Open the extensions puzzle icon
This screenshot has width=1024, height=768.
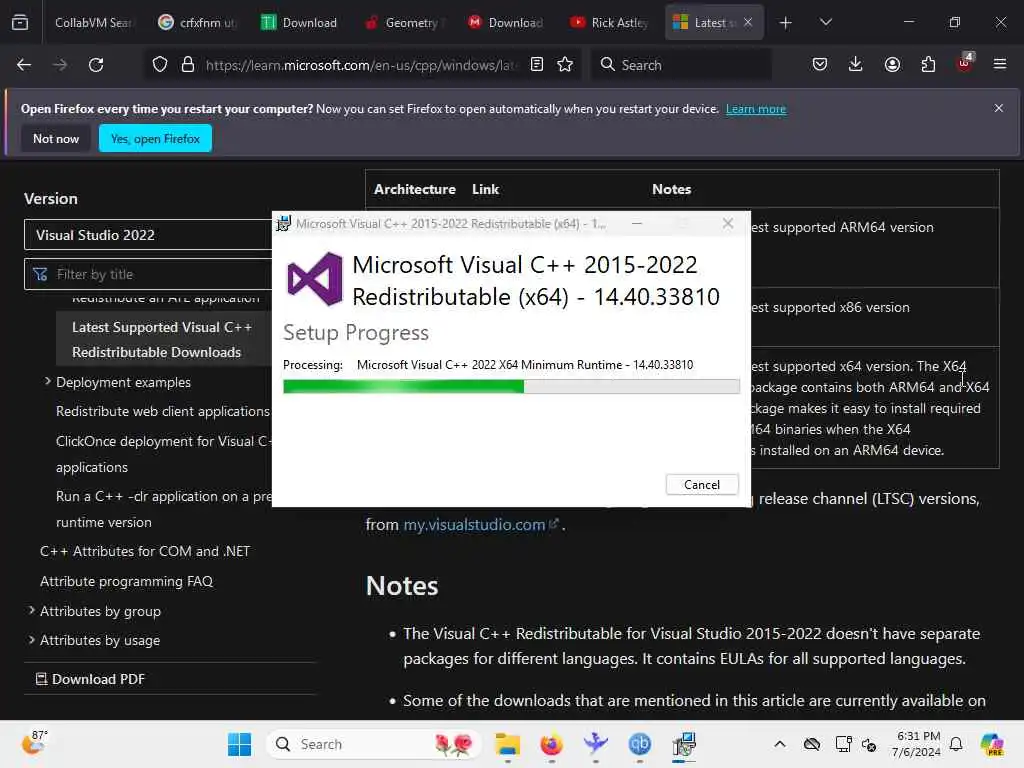(928, 65)
